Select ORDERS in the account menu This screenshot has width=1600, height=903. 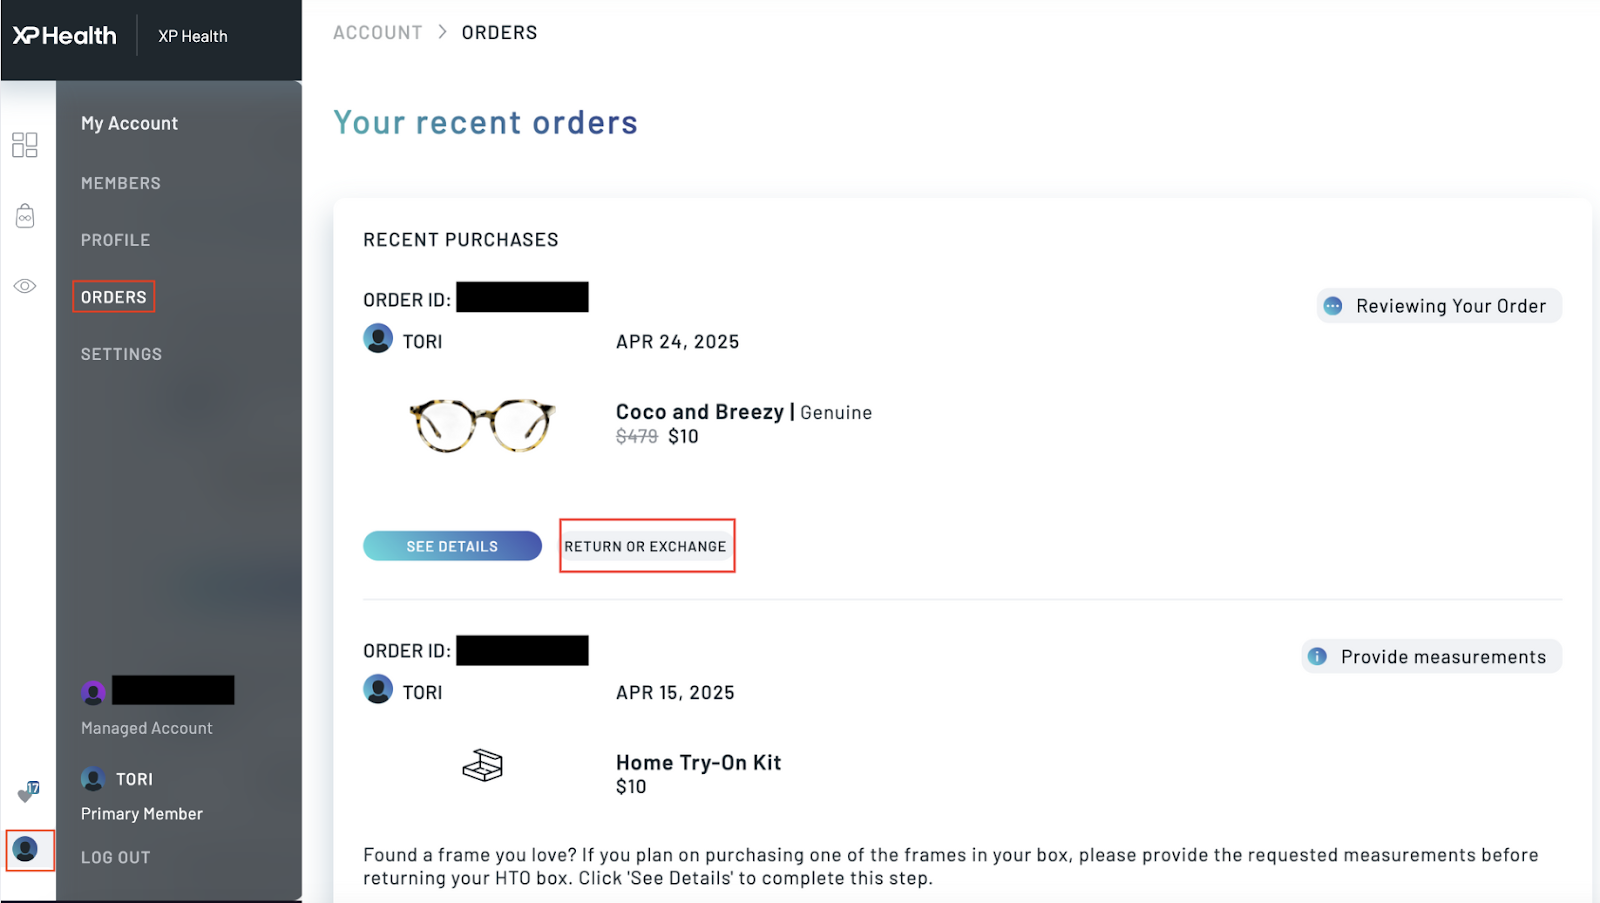[x=114, y=297]
